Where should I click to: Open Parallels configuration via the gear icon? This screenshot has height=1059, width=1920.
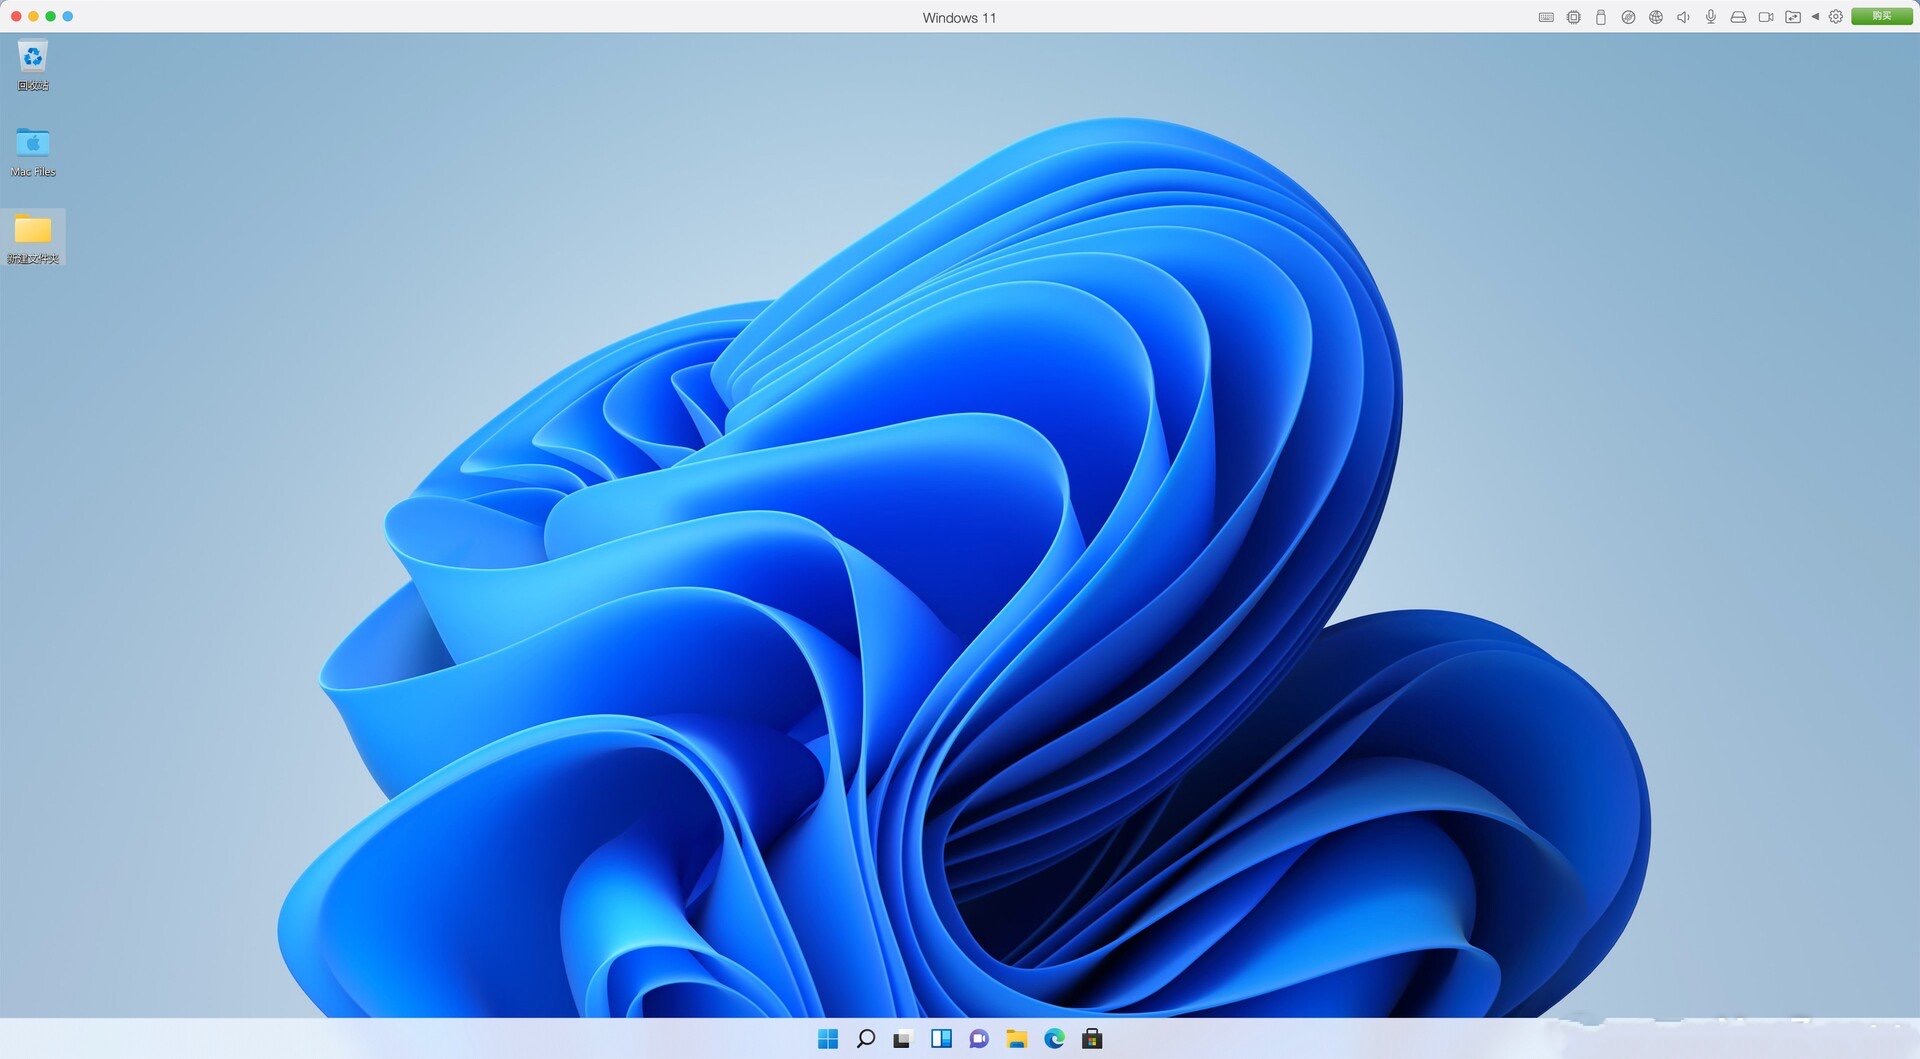click(x=1834, y=17)
